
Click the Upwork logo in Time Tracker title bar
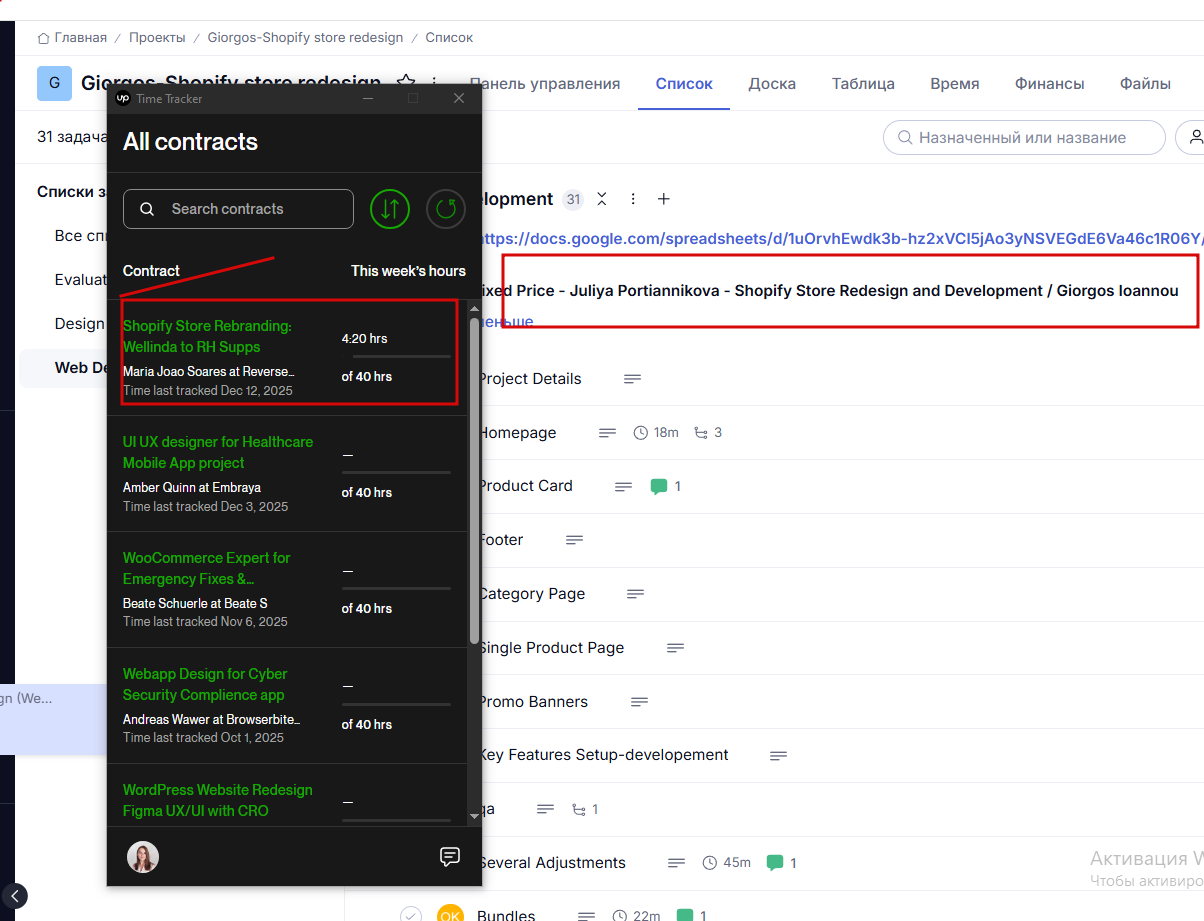123,98
